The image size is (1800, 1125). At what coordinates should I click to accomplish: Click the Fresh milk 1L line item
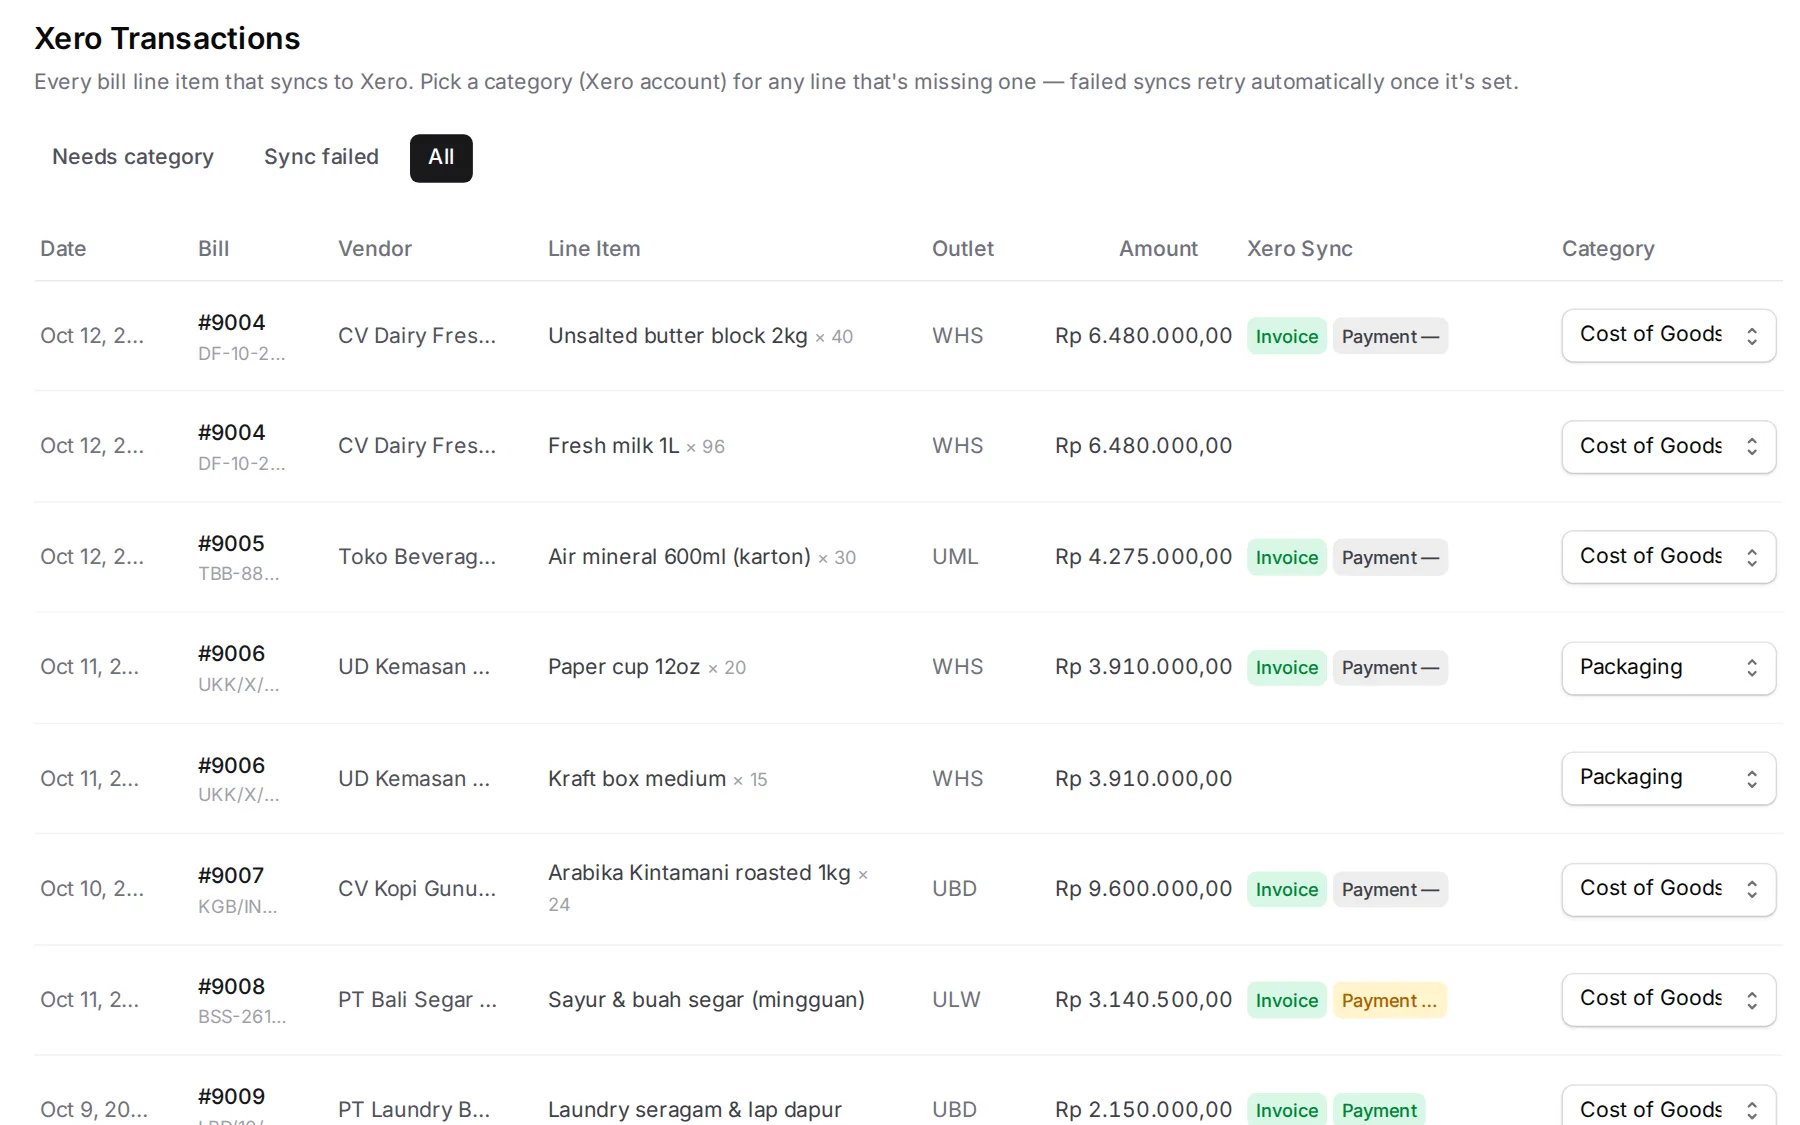pos(636,446)
